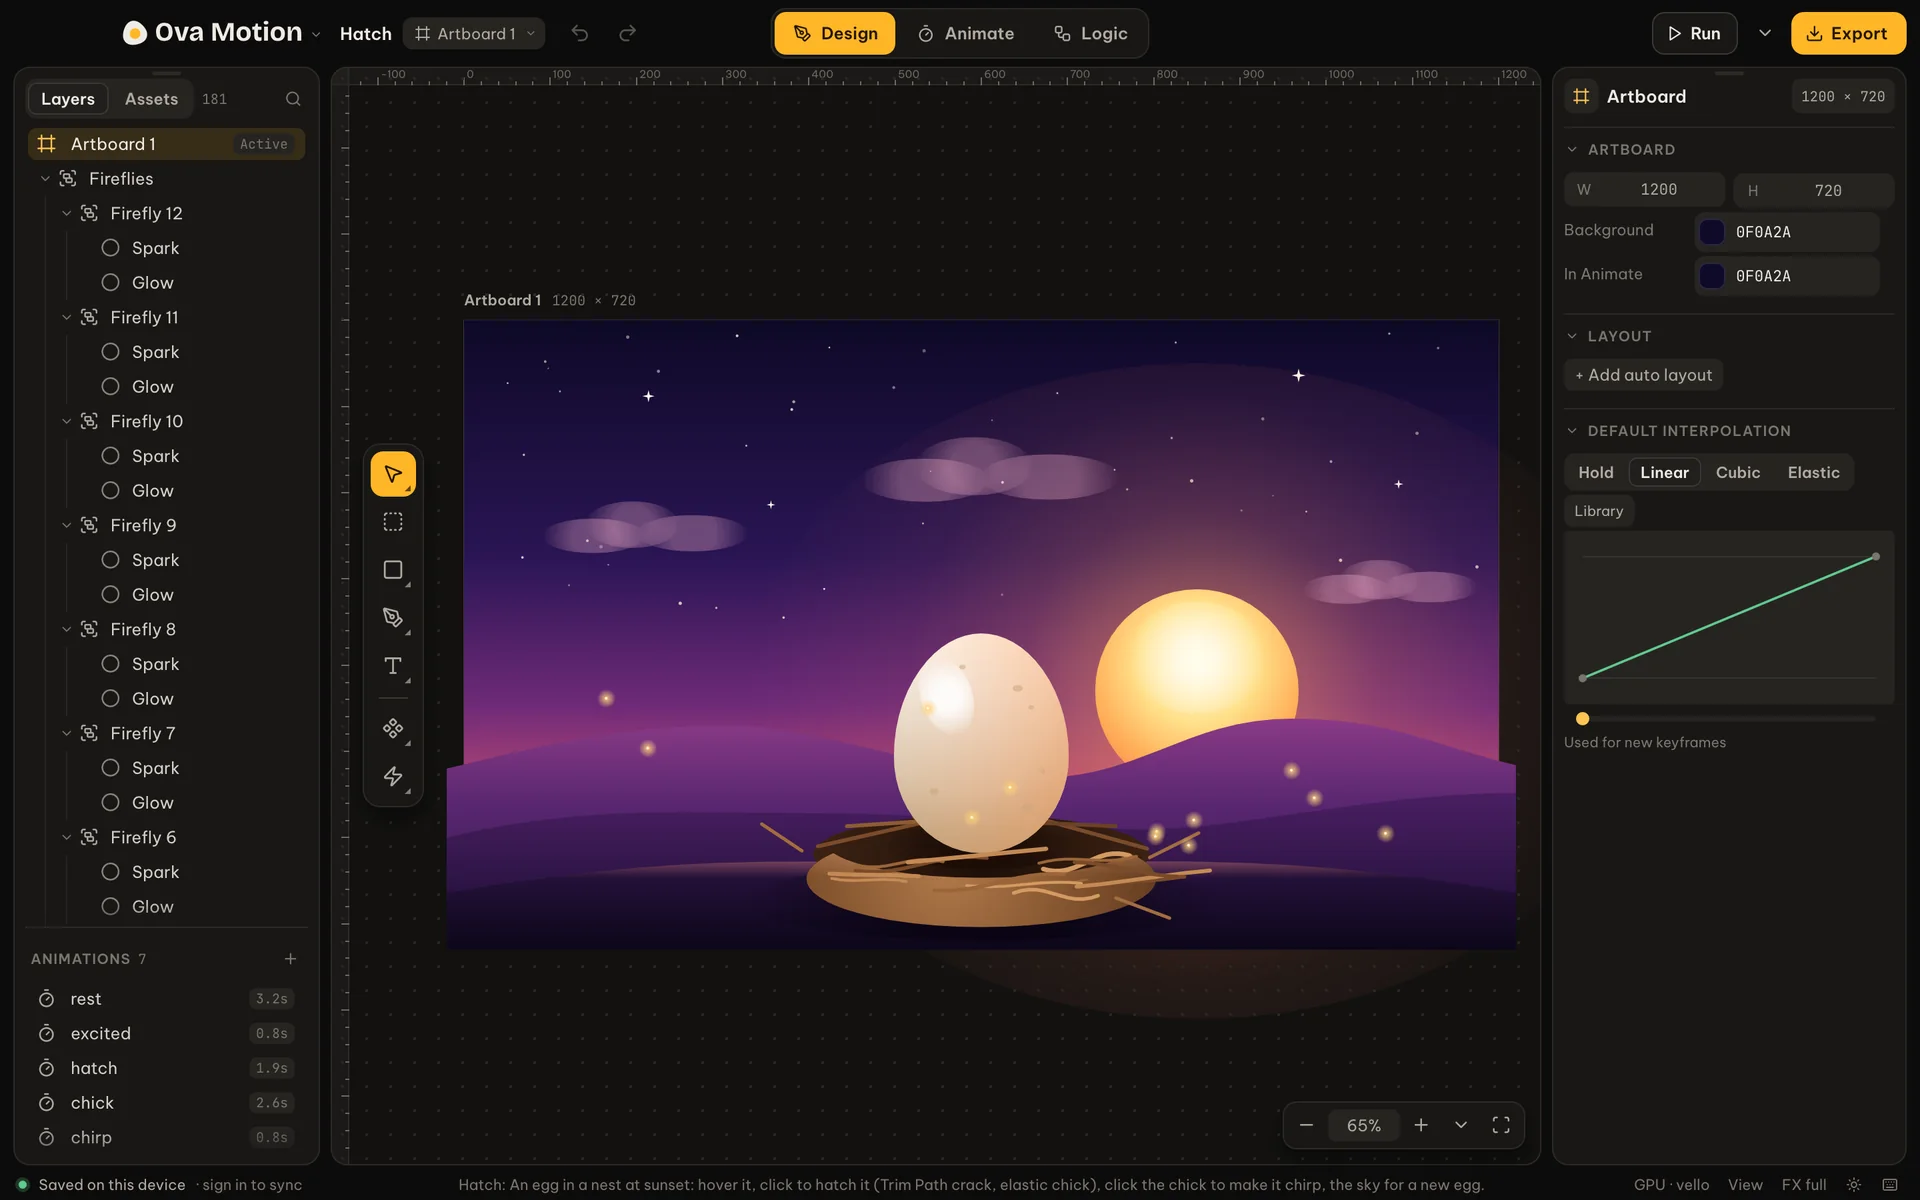The height and width of the screenshot is (1200, 1920).
Task: Click the 65% zoom value field
Action: [x=1363, y=1125]
